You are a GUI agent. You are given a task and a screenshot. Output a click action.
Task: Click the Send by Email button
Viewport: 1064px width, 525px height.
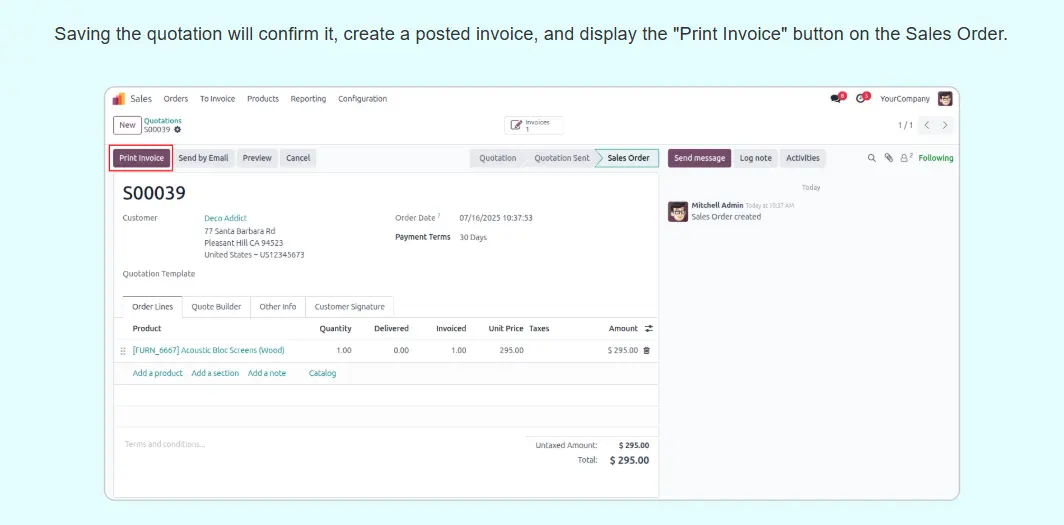pos(203,158)
